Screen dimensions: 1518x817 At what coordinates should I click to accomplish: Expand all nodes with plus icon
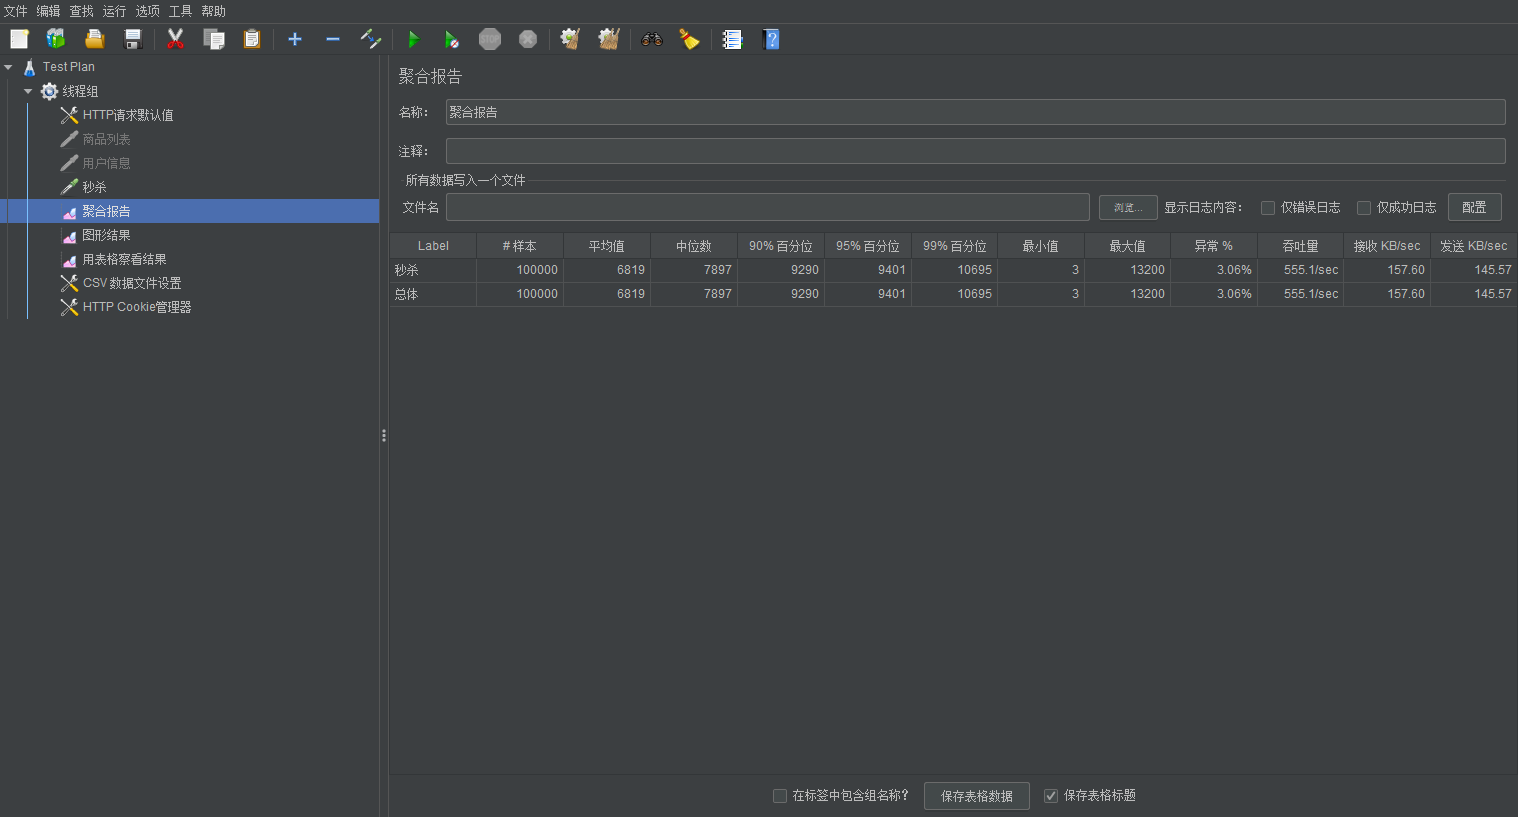click(x=295, y=39)
